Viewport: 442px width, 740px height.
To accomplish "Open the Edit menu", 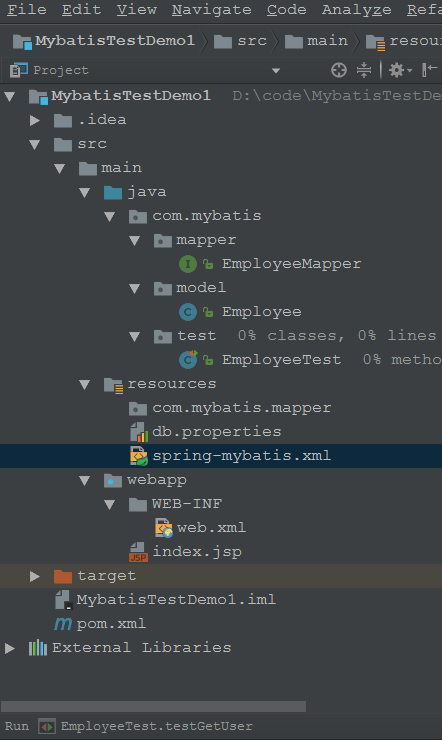I will [x=82, y=10].
